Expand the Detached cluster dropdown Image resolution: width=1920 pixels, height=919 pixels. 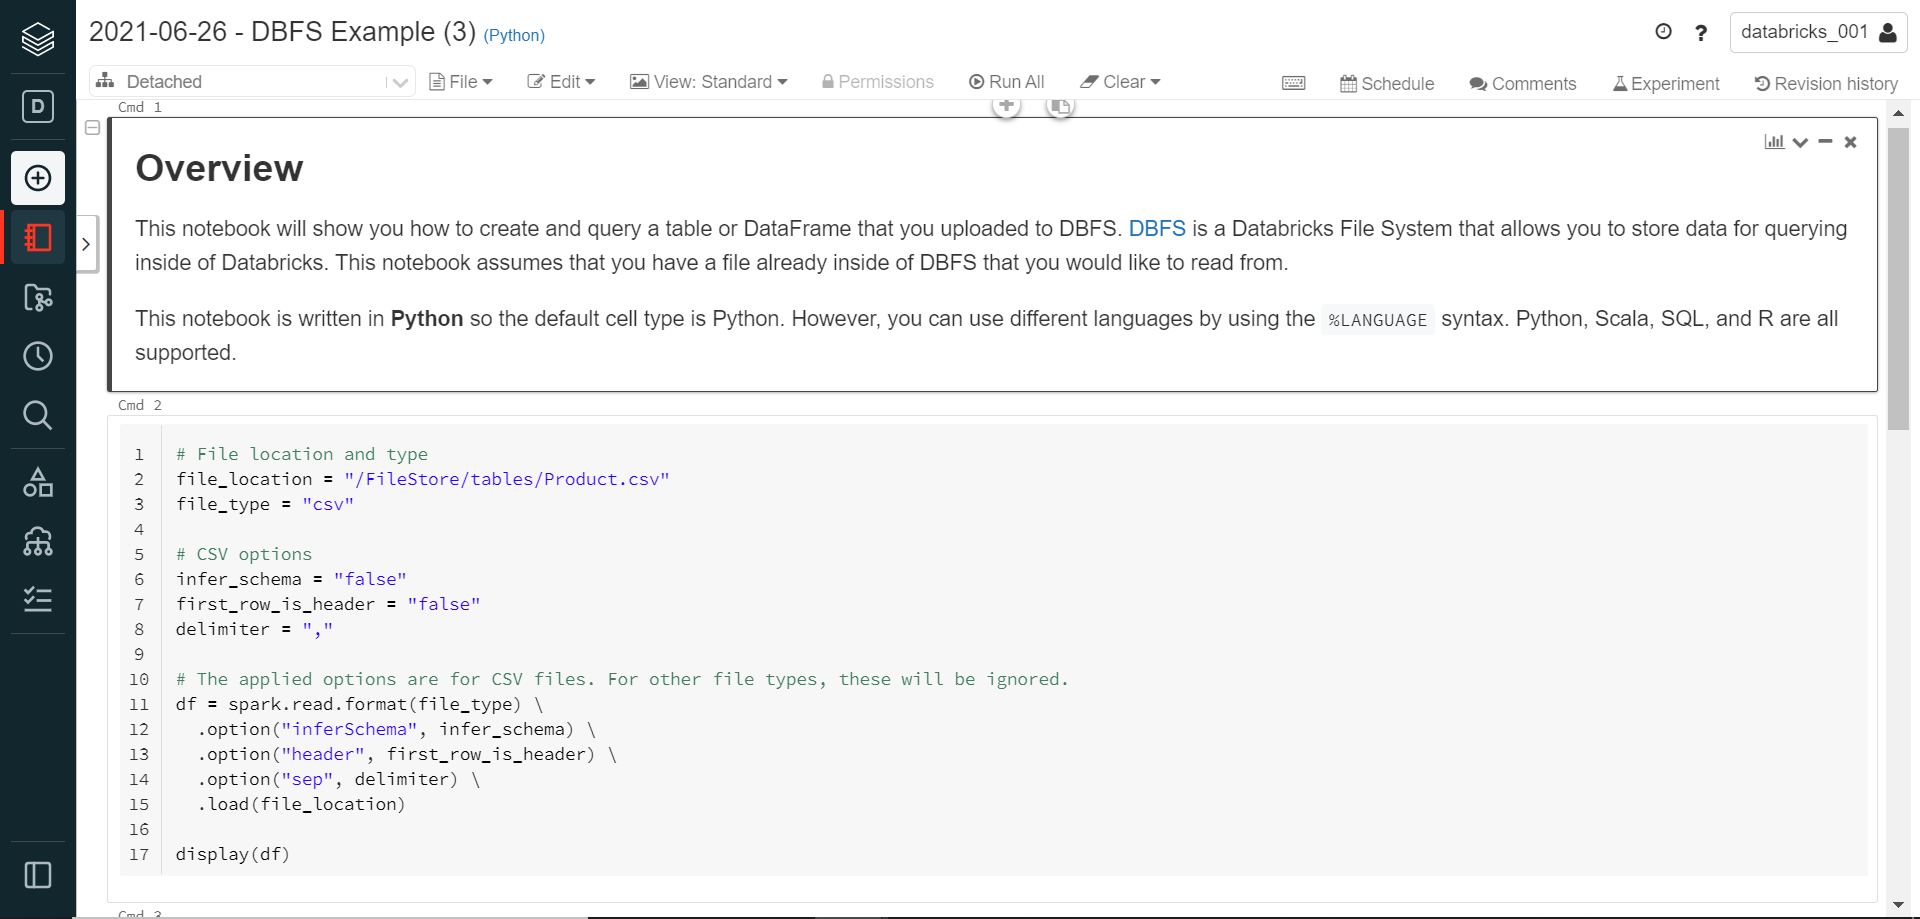click(x=399, y=83)
